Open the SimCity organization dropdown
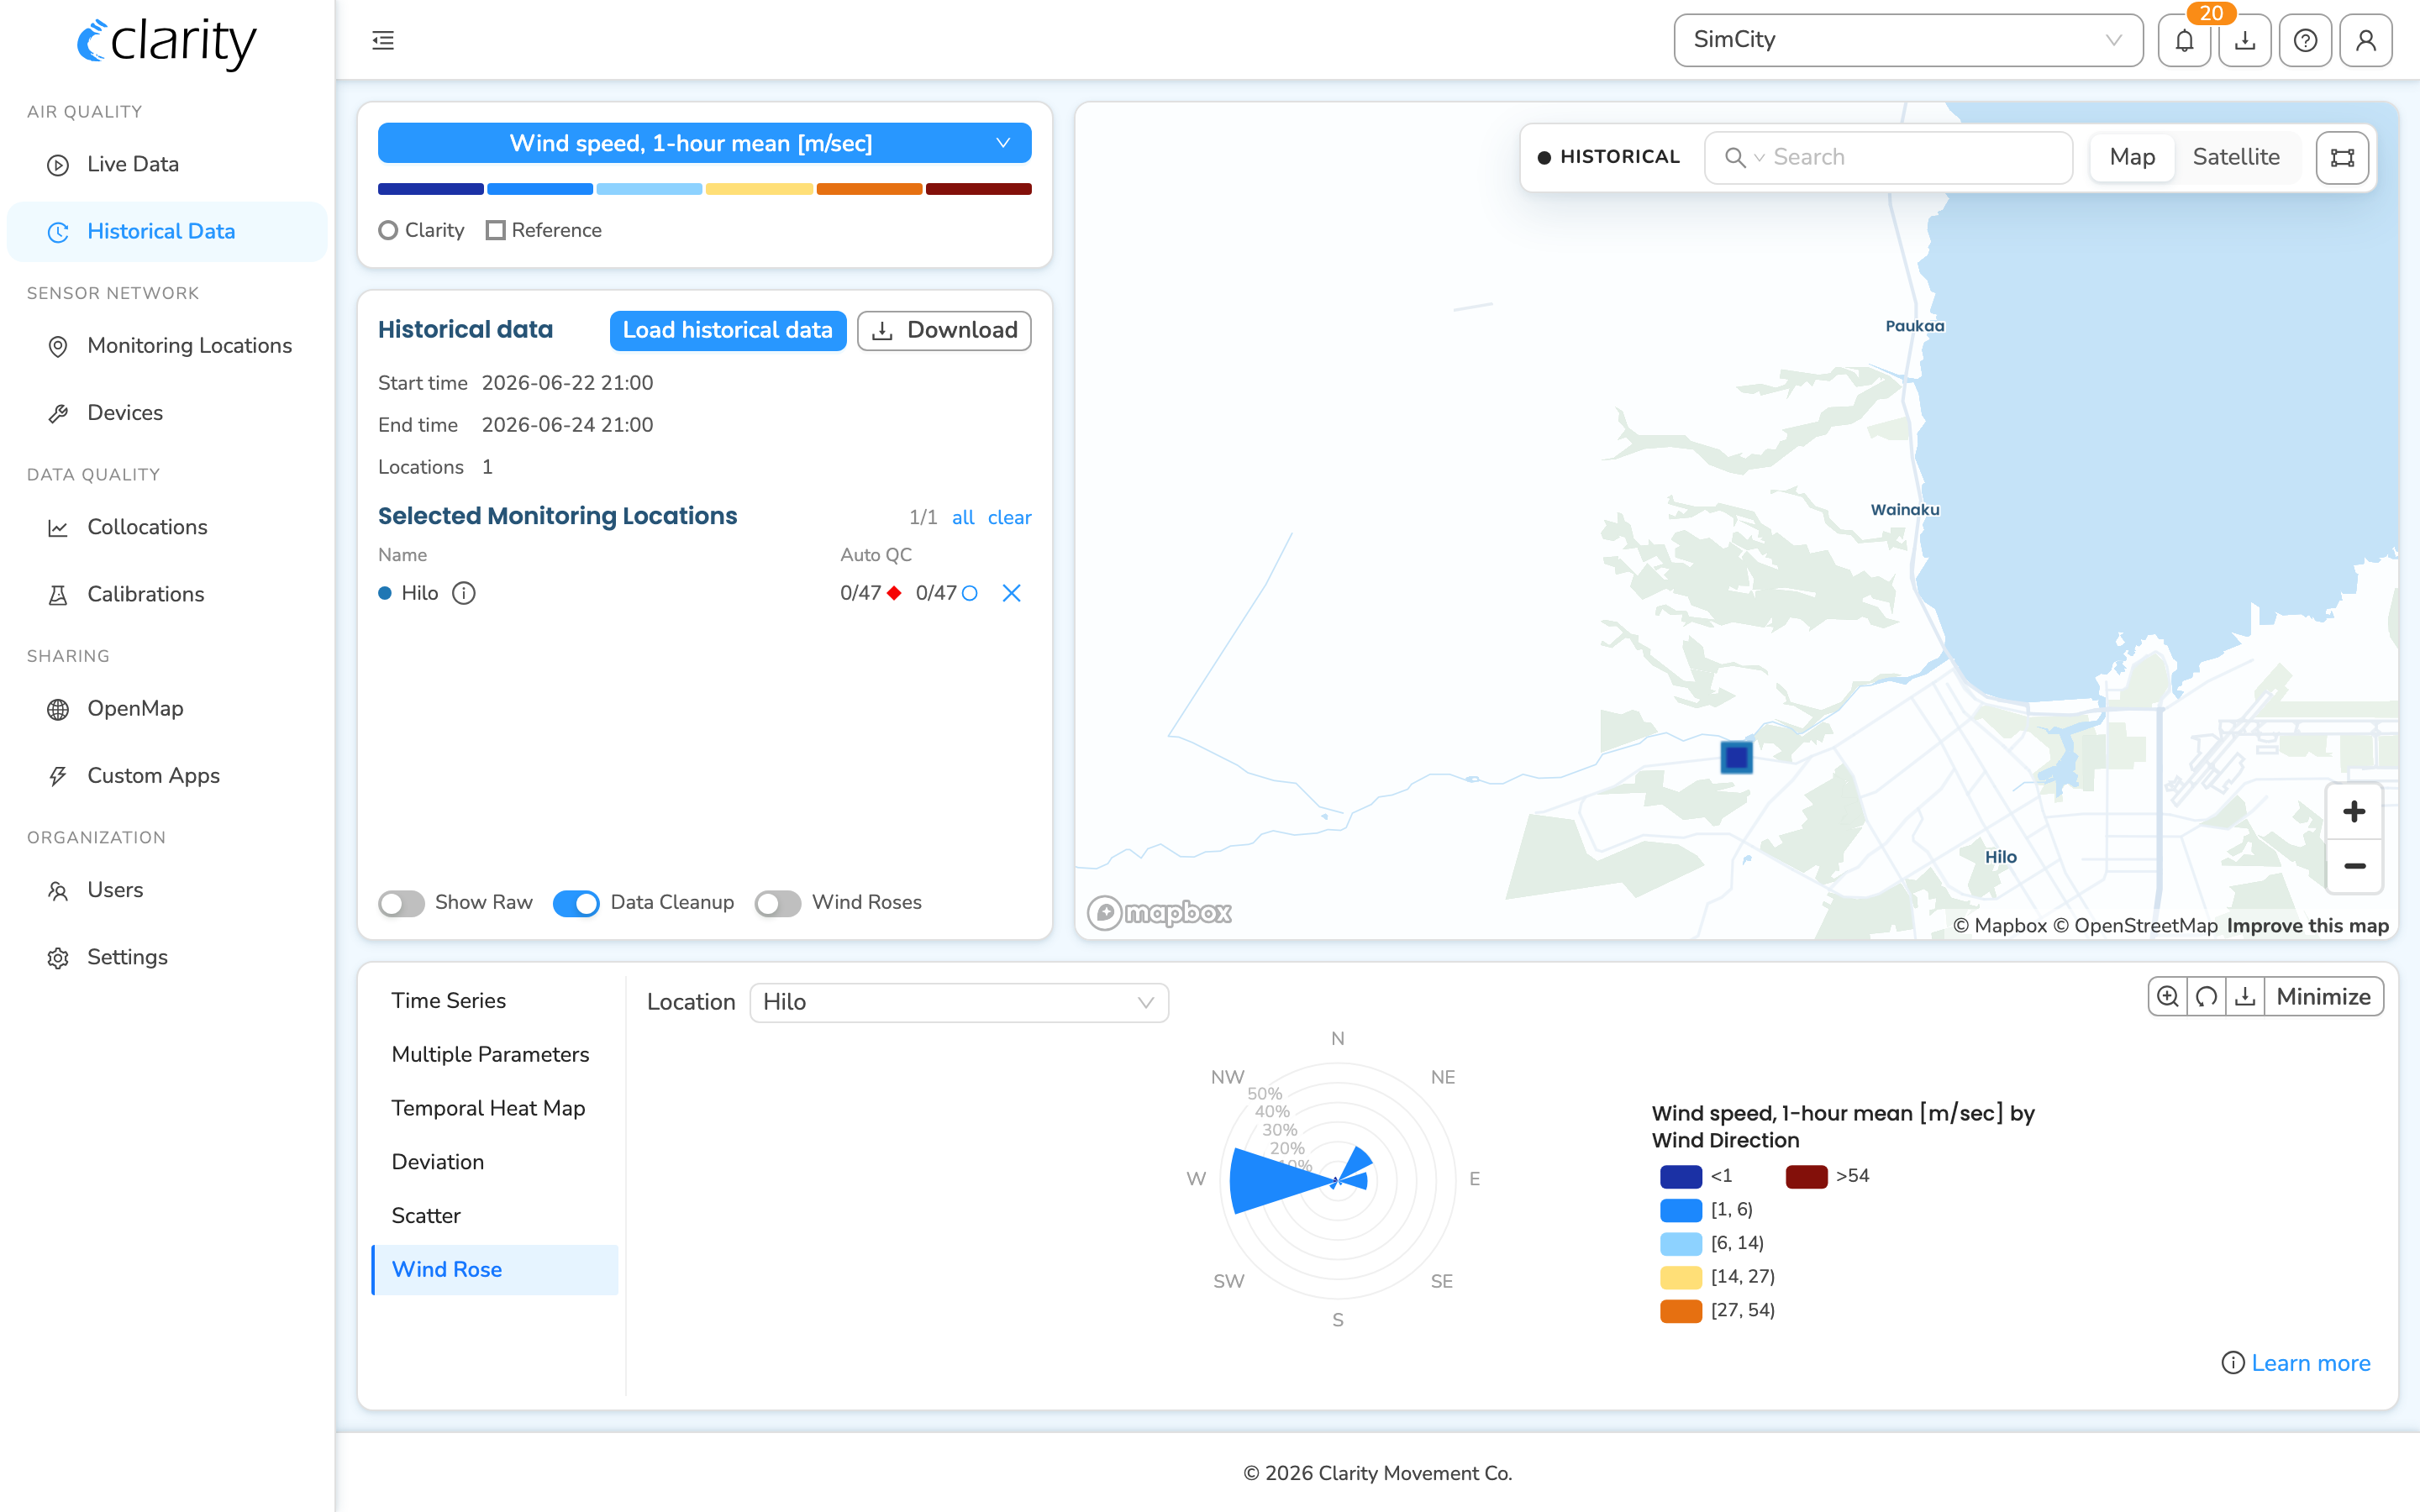The width and height of the screenshot is (2420, 1512). tap(1908, 40)
